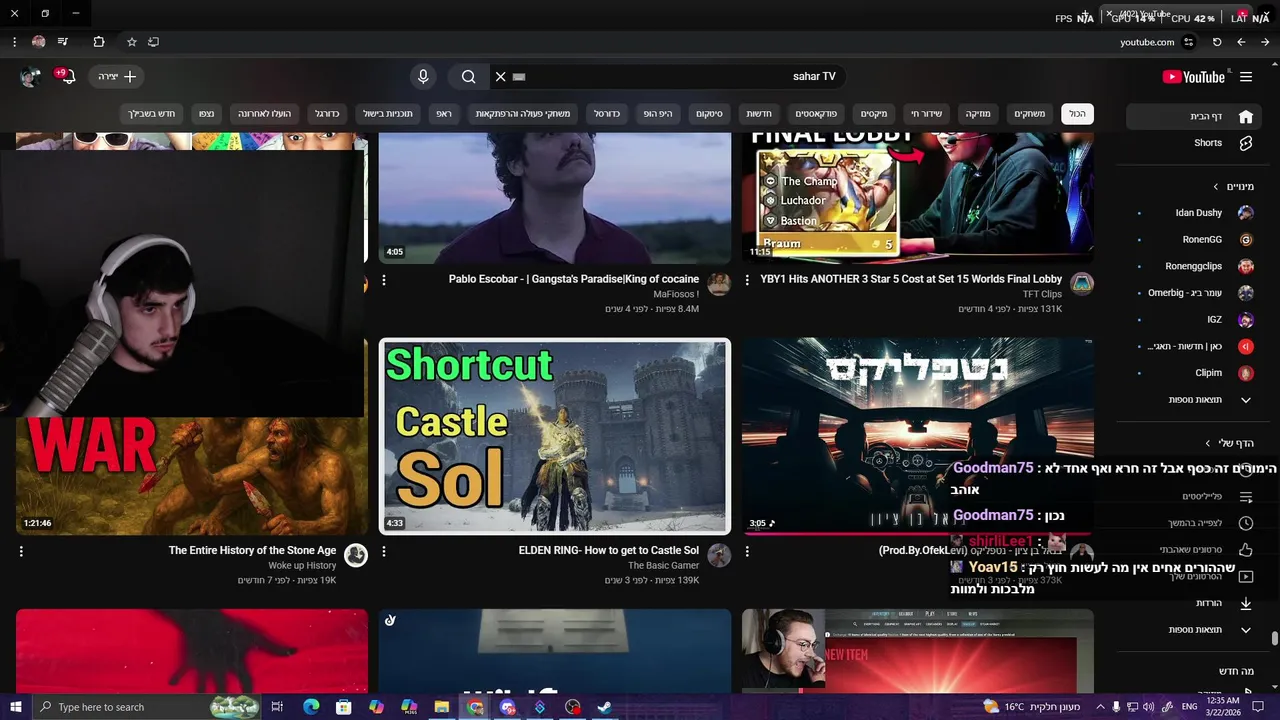1280x720 pixels.
Task: Open Steam from the taskbar
Action: click(x=605, y=707)
